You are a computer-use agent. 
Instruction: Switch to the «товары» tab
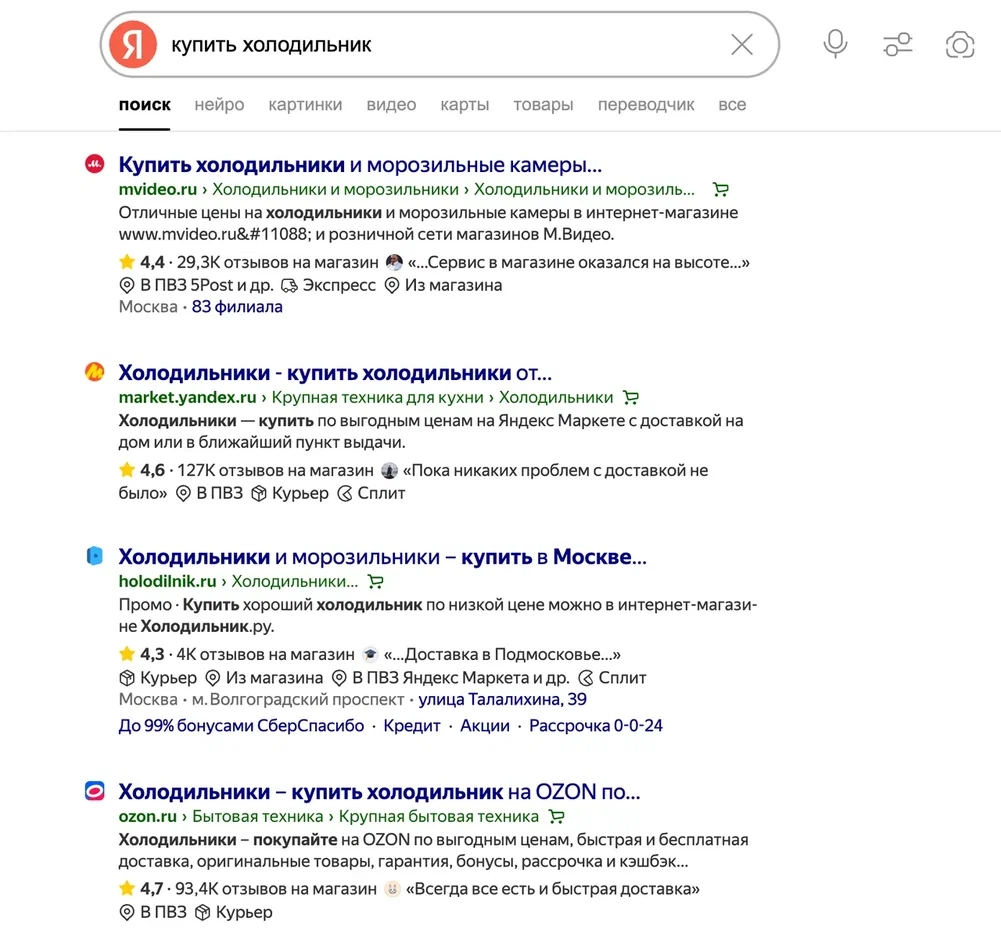tap(543, 105)
